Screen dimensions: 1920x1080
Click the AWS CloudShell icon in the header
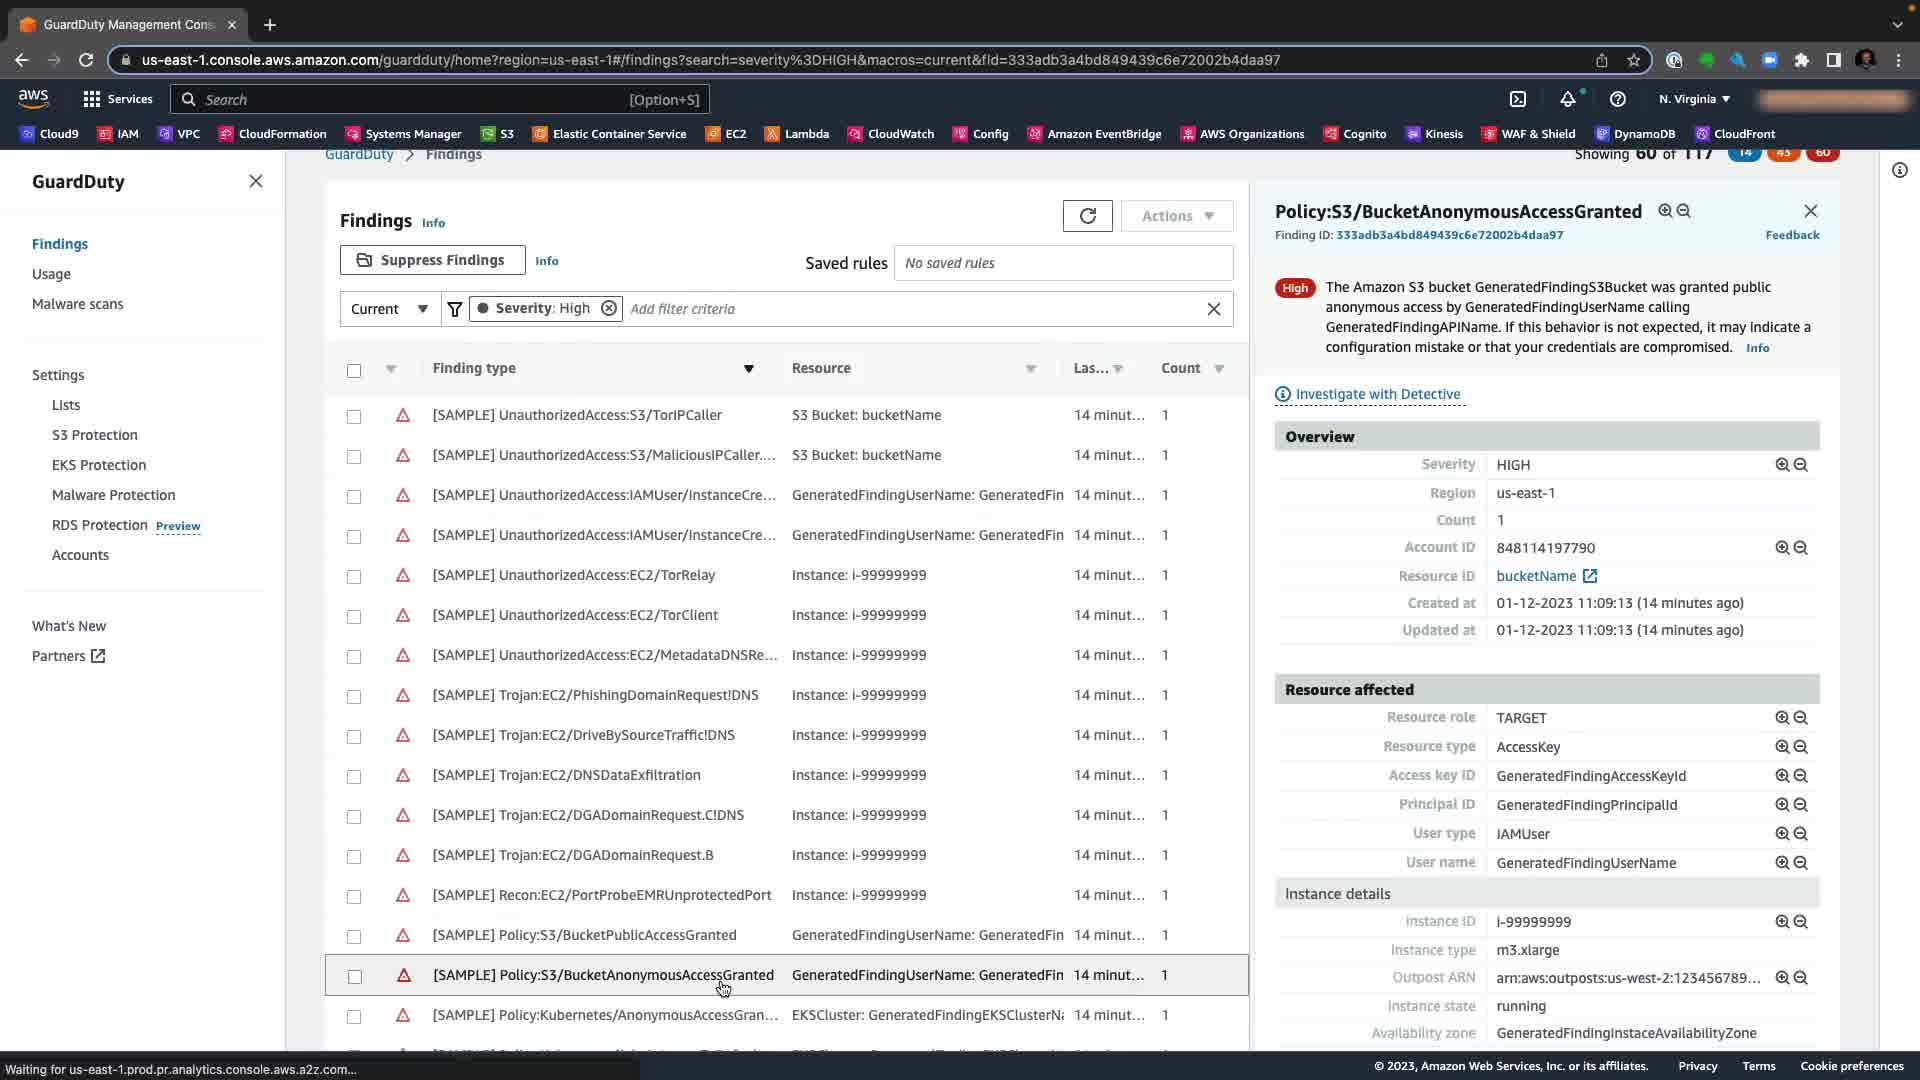[x=1518, y=99]
